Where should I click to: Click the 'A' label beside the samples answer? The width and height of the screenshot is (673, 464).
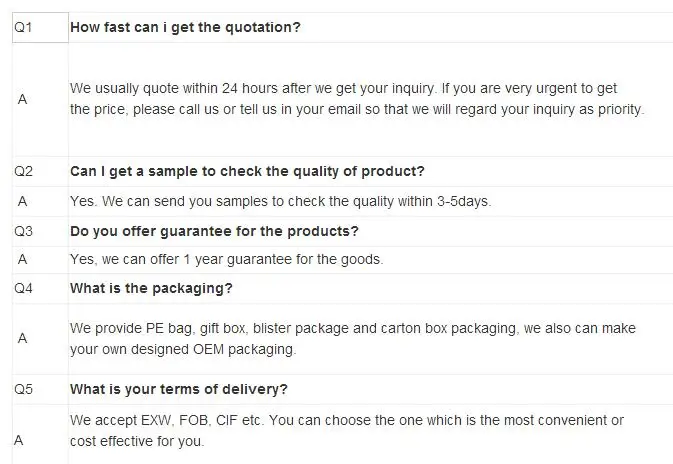23,201
